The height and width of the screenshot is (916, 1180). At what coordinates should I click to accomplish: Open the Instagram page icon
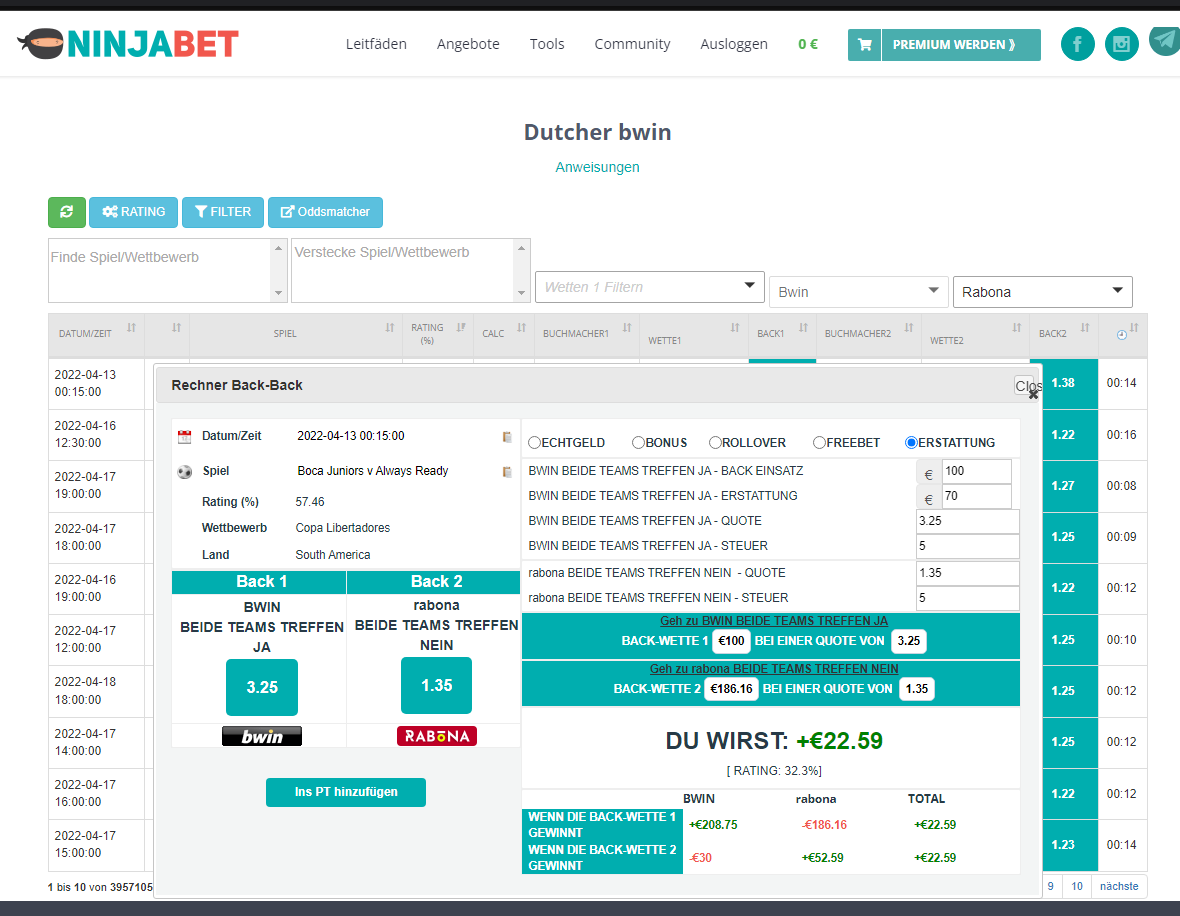tap(1121, 44)
